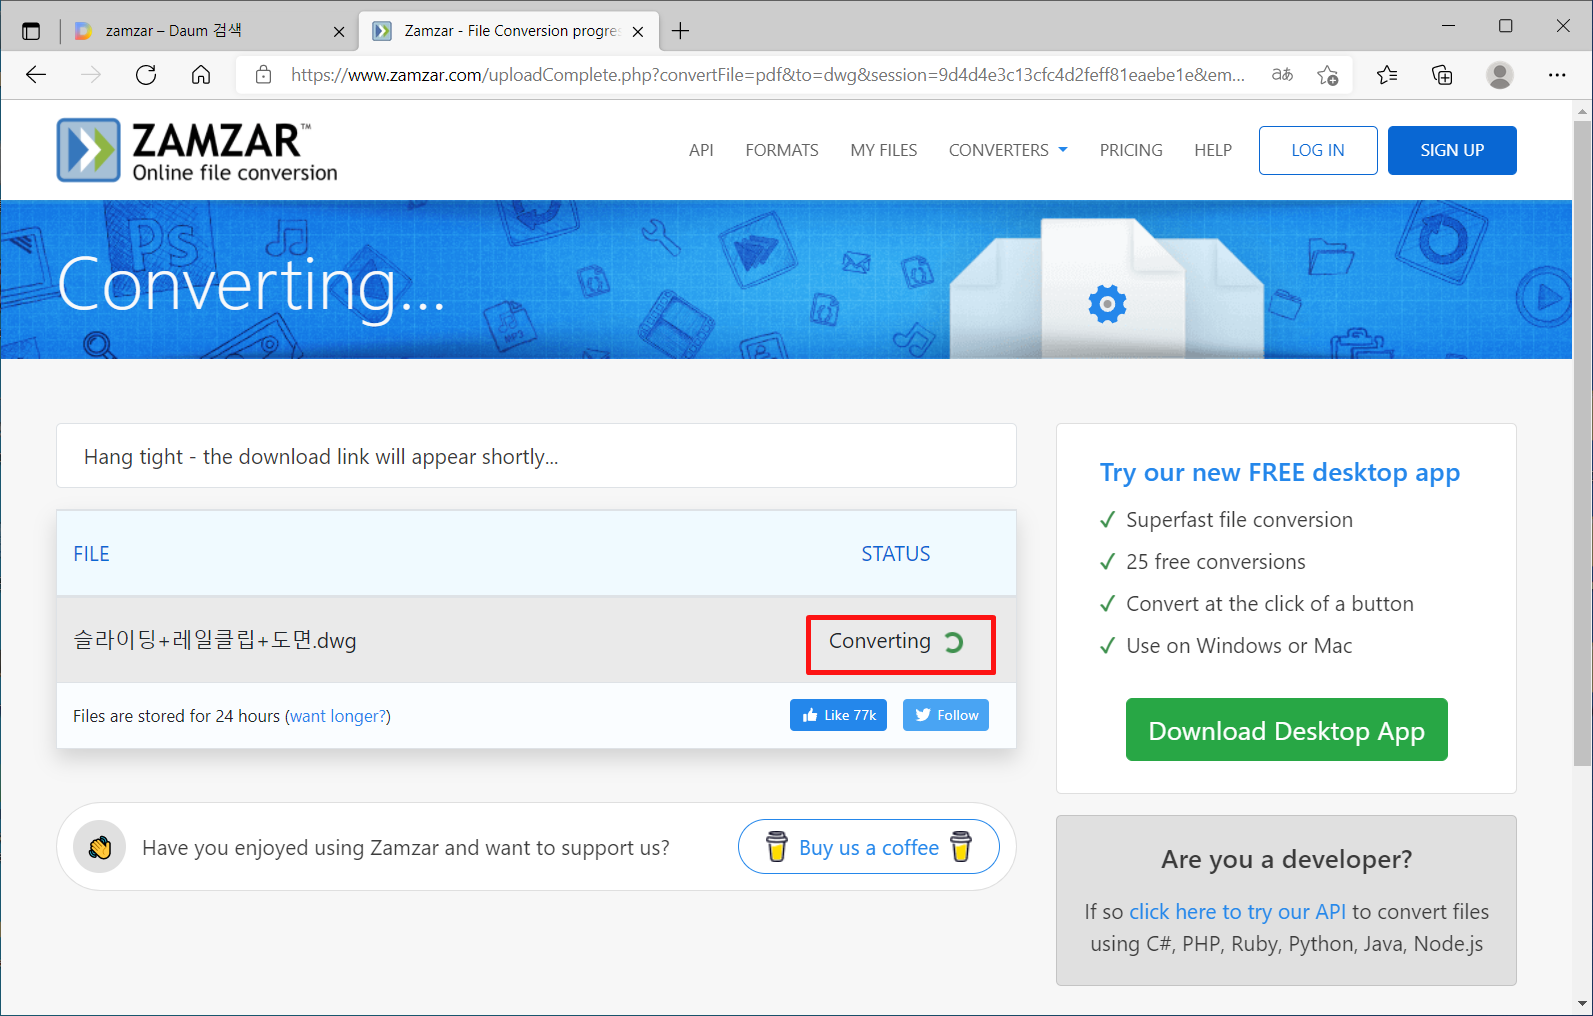View site info via the lock icon
1593x1016 pixels.
[264, 75]
